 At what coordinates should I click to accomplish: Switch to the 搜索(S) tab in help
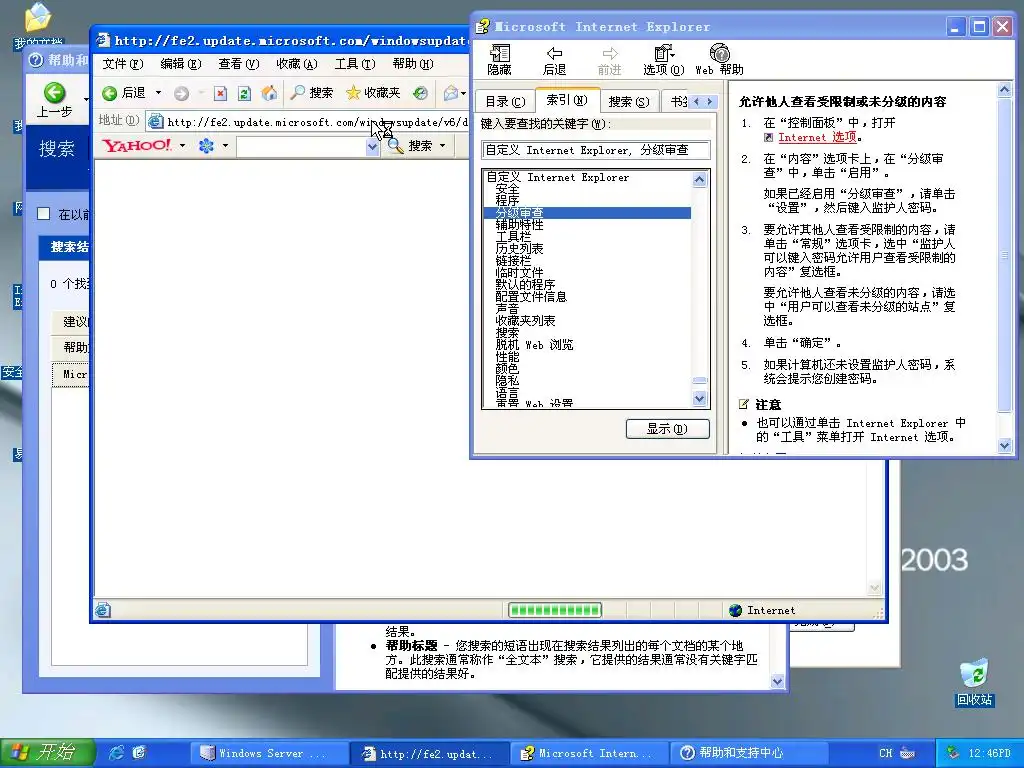[x=628, y=102]
